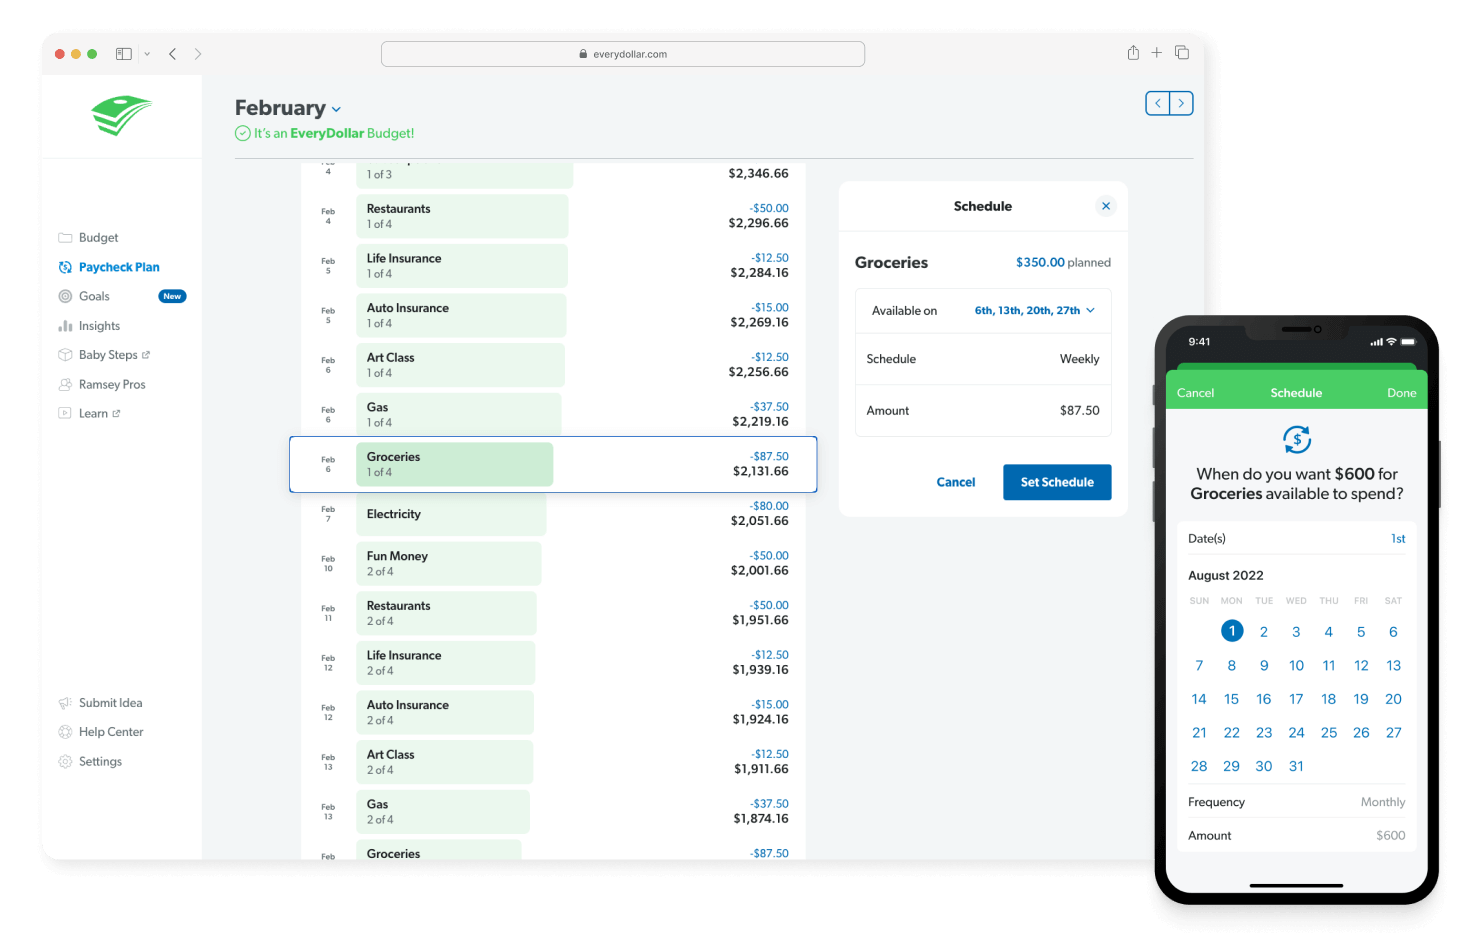Click the $2,131.66 balance value
Screen dimensions: 1480x940
click(760, 472)
